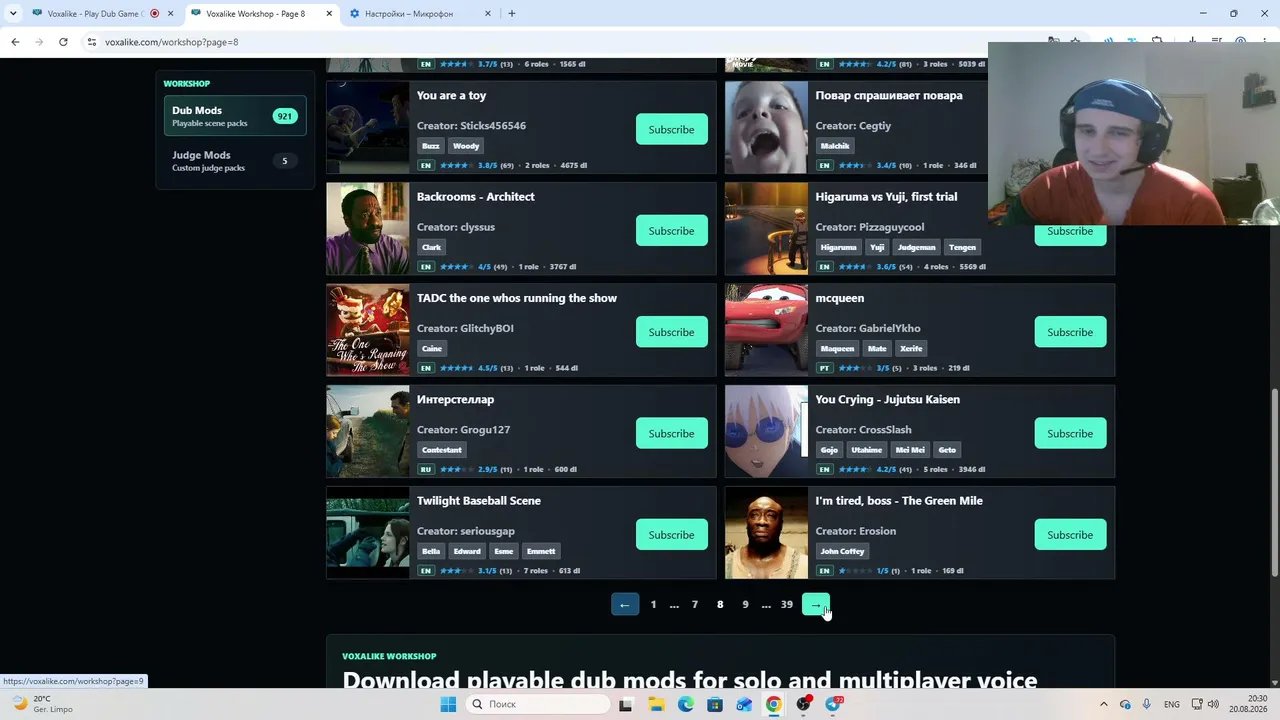The image size is (1280, 720).
Task: Subscribe to I'm tired, boss - The Green Mile
Action: point(1070,535)
